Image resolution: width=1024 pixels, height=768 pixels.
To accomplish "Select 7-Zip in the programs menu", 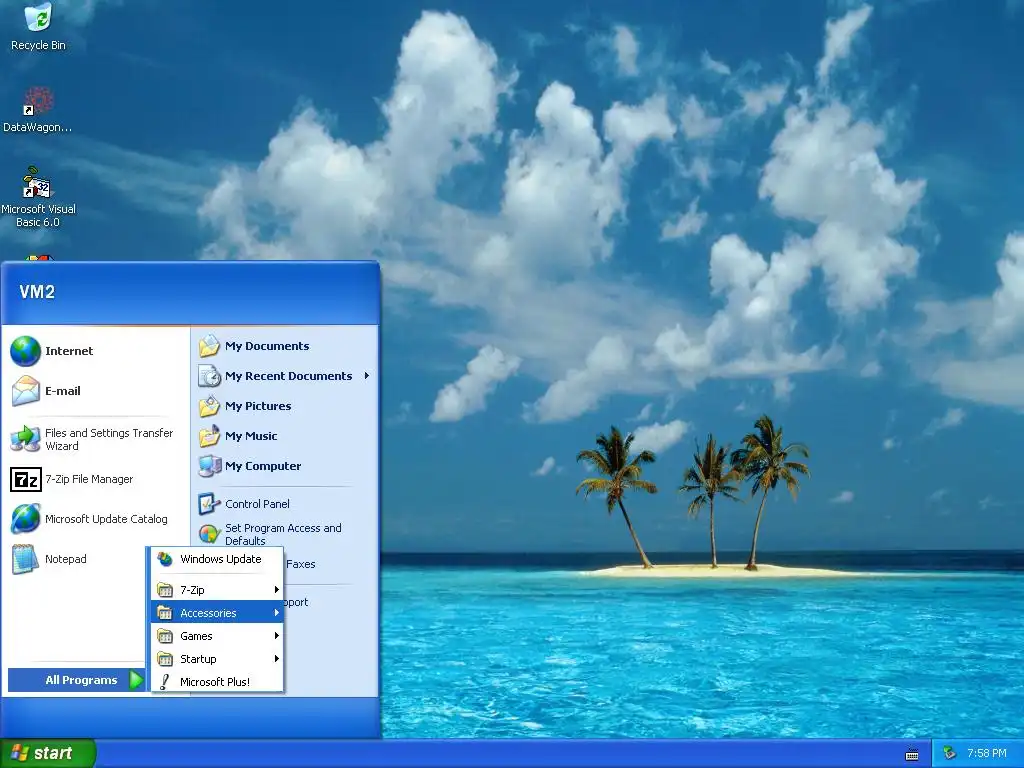I will coord(217,590).
